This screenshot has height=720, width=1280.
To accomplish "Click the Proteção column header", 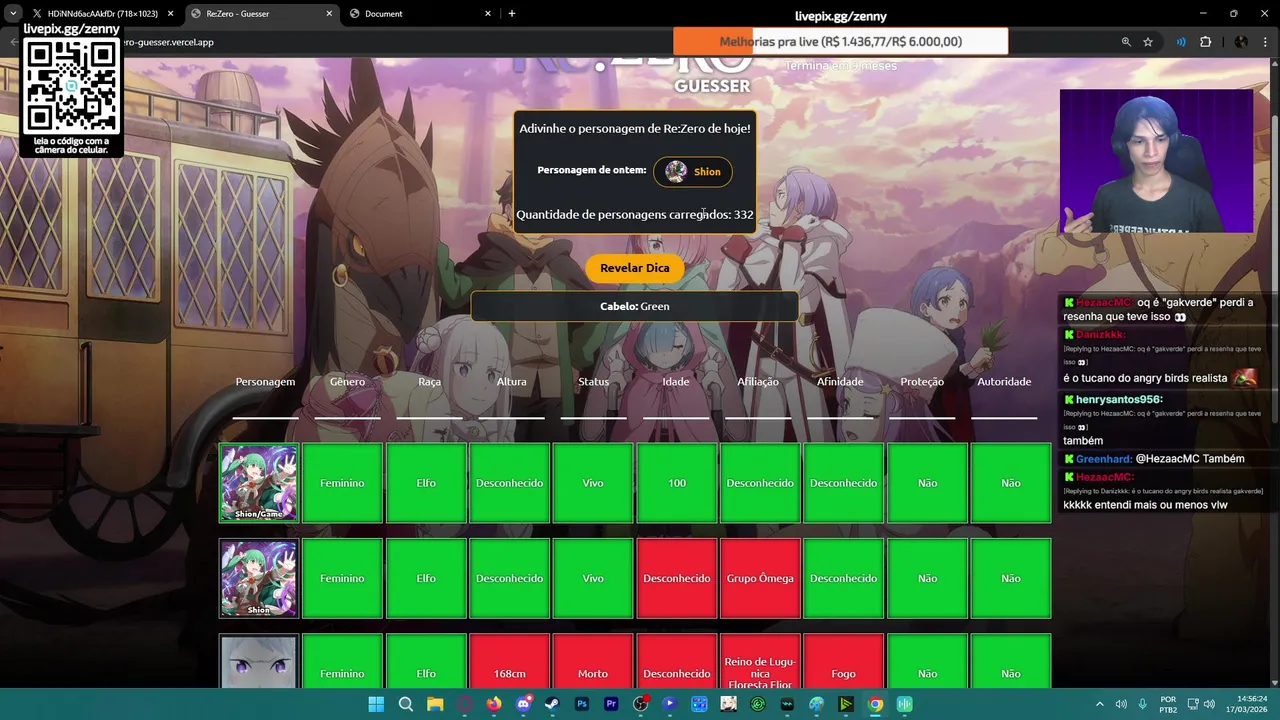I will point(922,382).
